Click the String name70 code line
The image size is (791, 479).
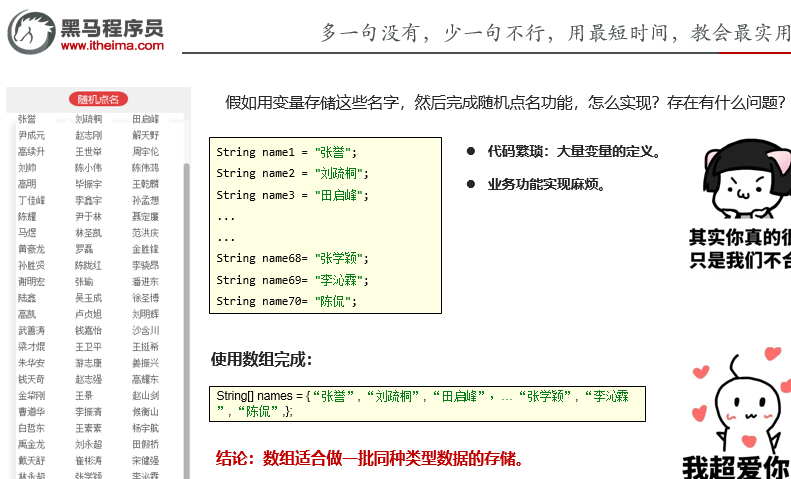point(287,301)
